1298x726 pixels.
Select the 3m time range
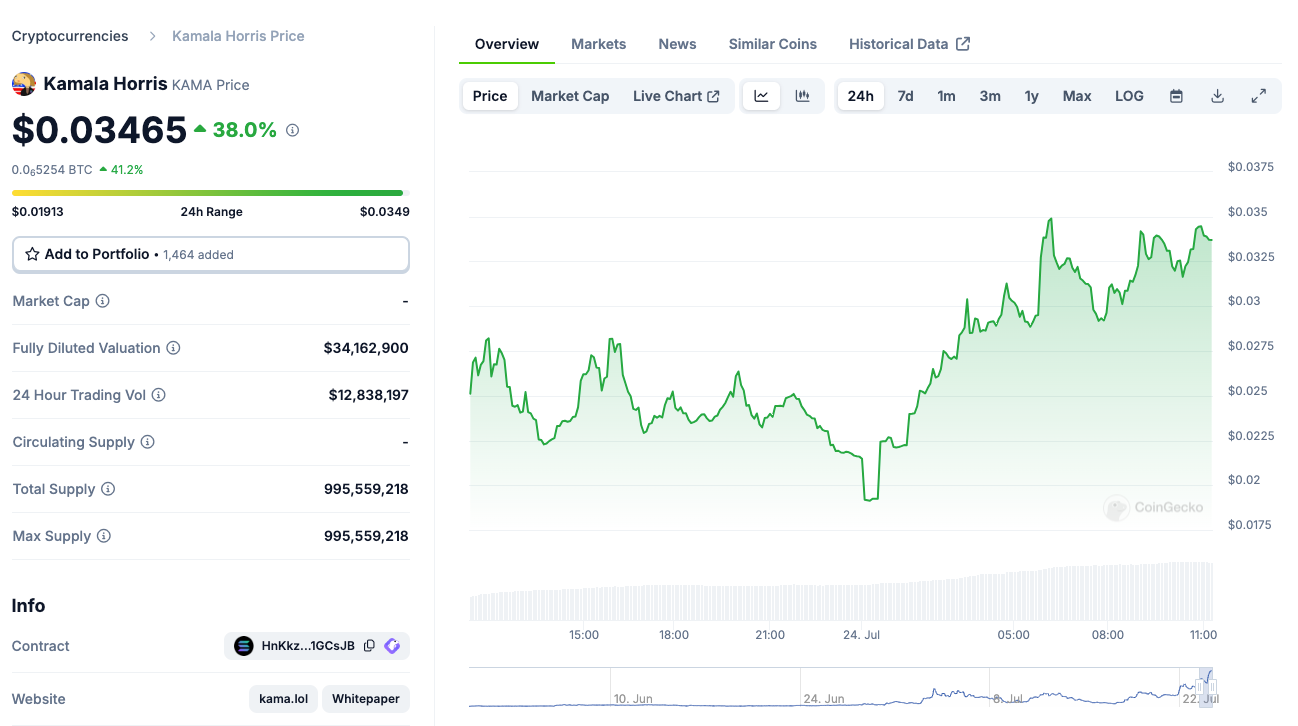point(990,96)
